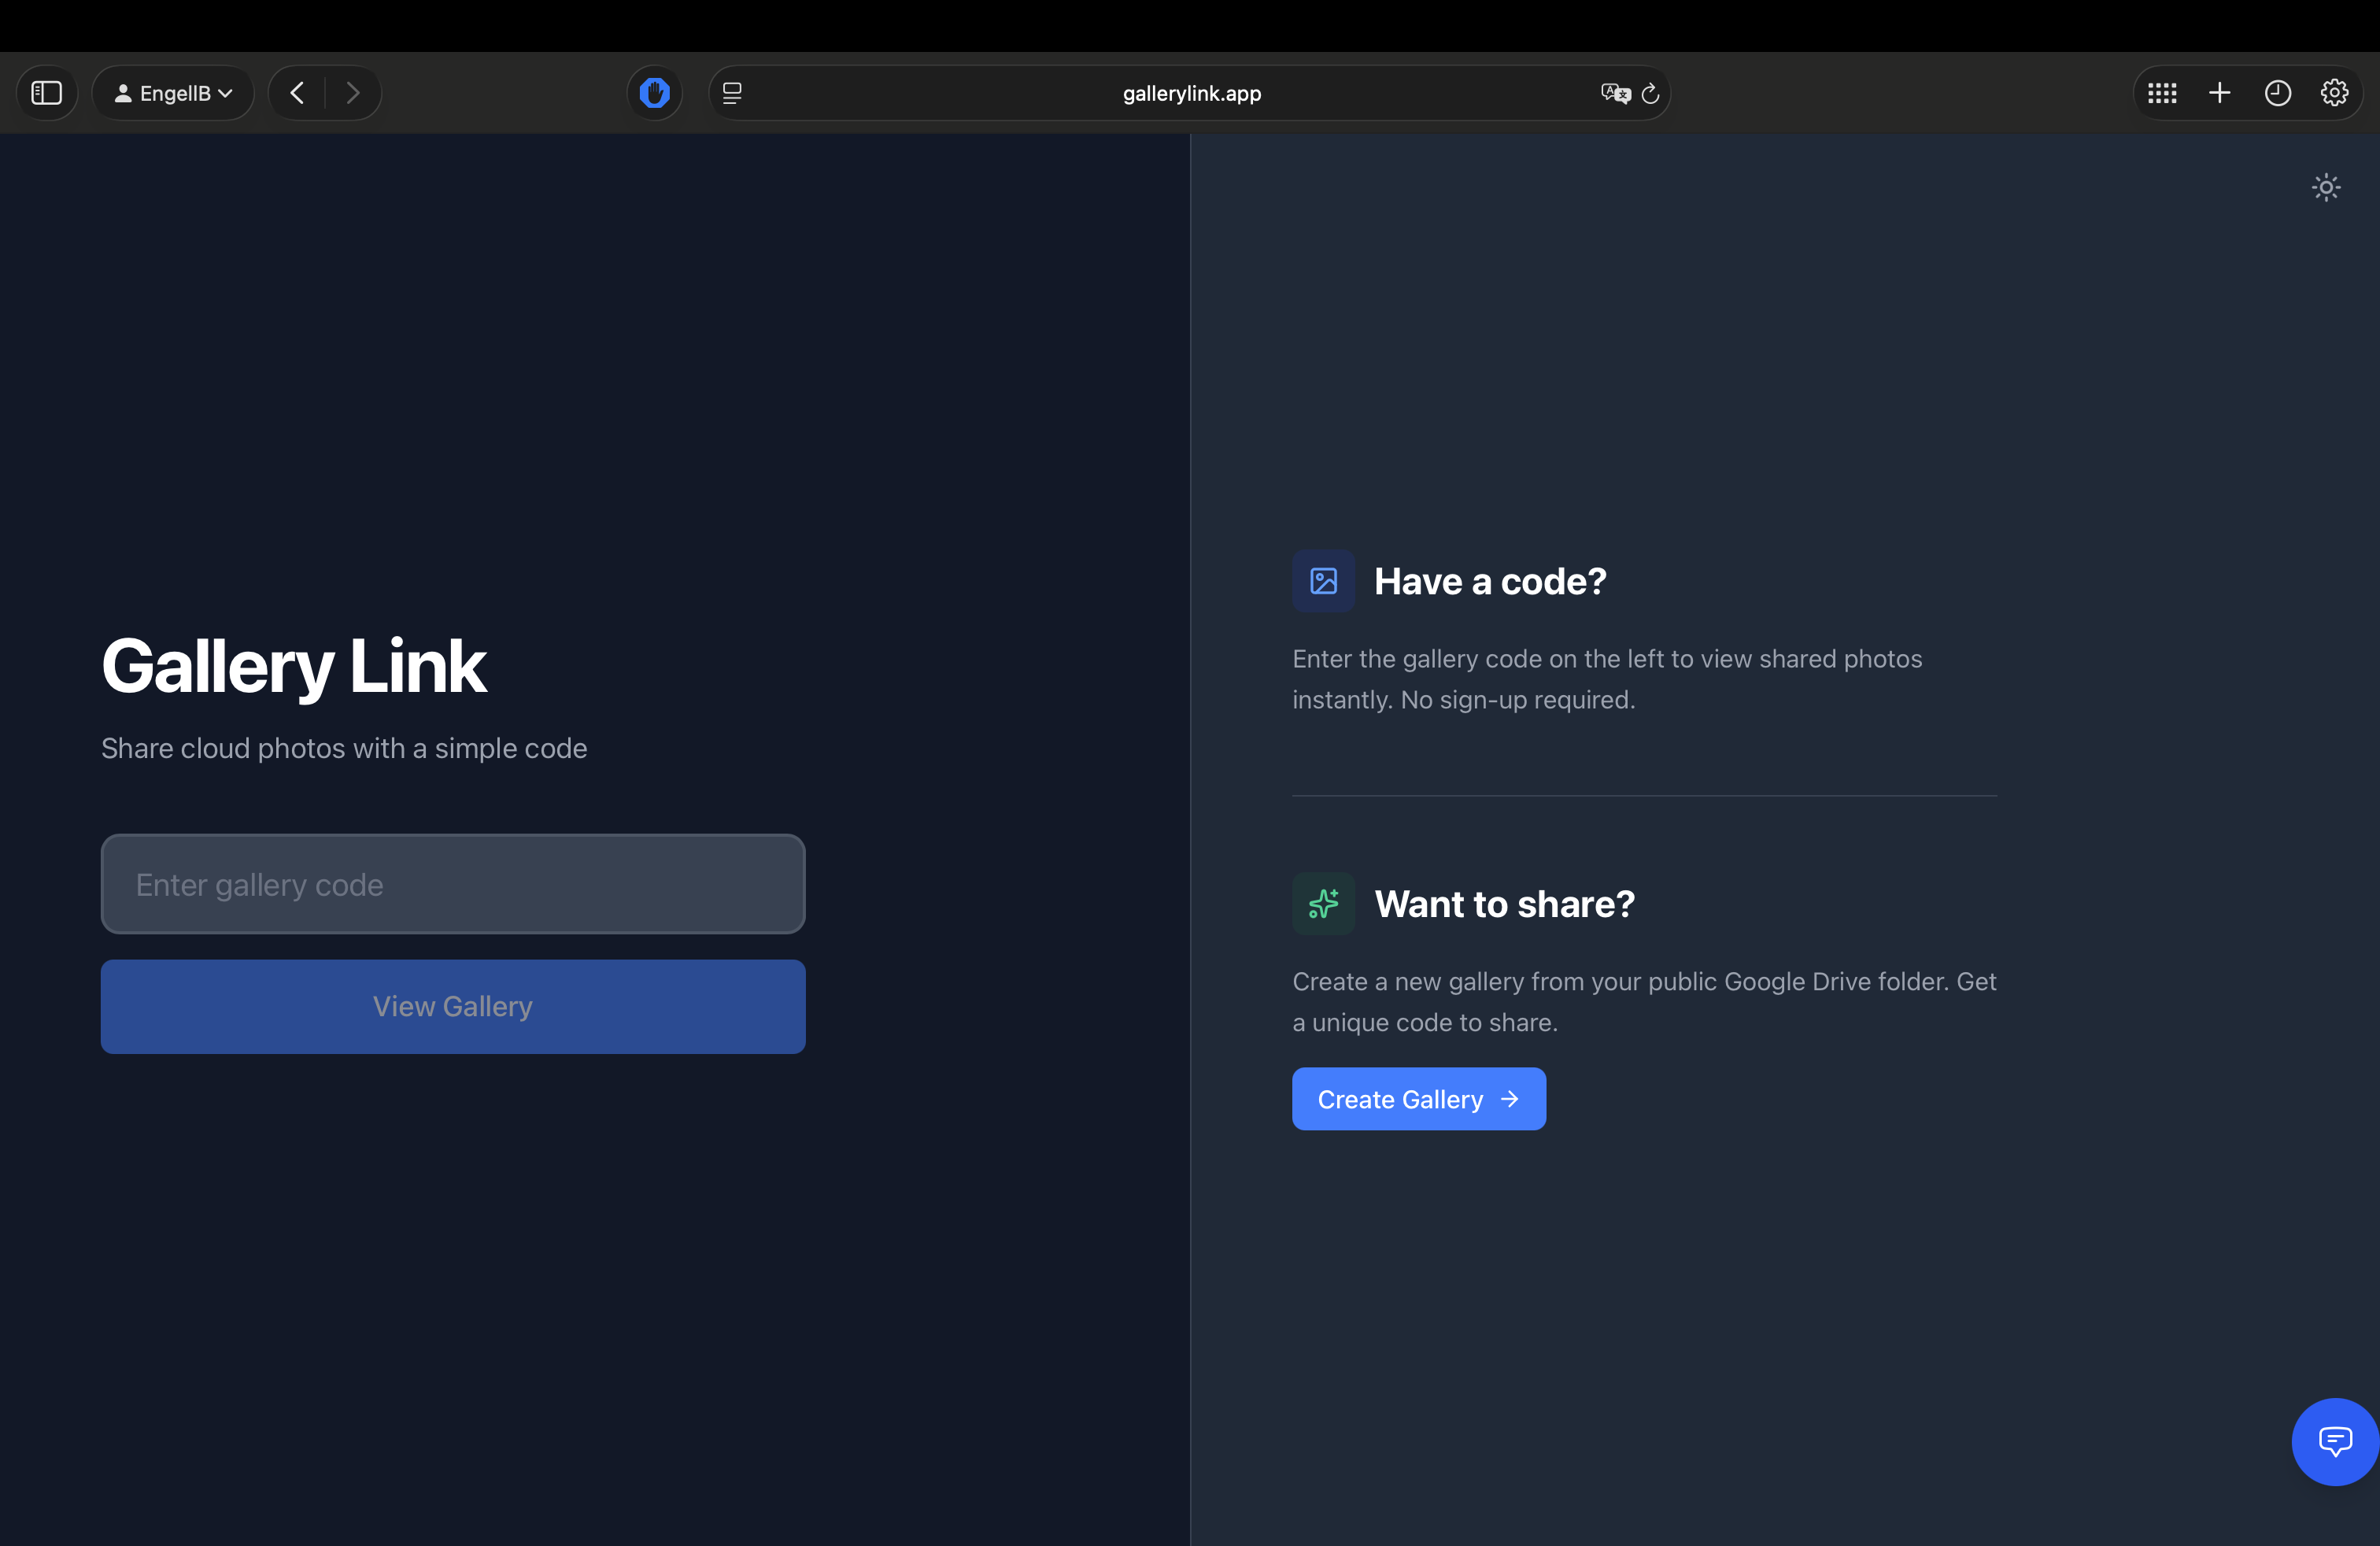
Task: Open the chat support bubble
Action: (2335, 1441)
